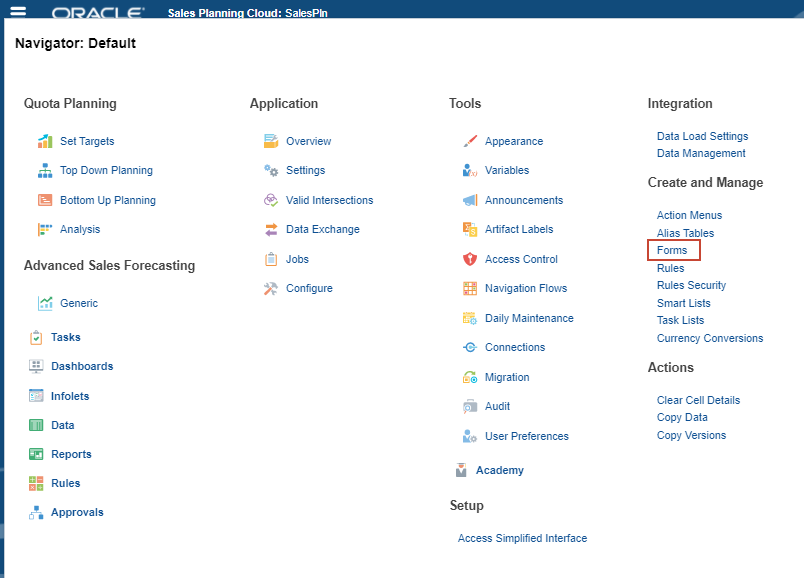Open Data Management under Integration
Screen dimensions: 804x578
point(701,153)
